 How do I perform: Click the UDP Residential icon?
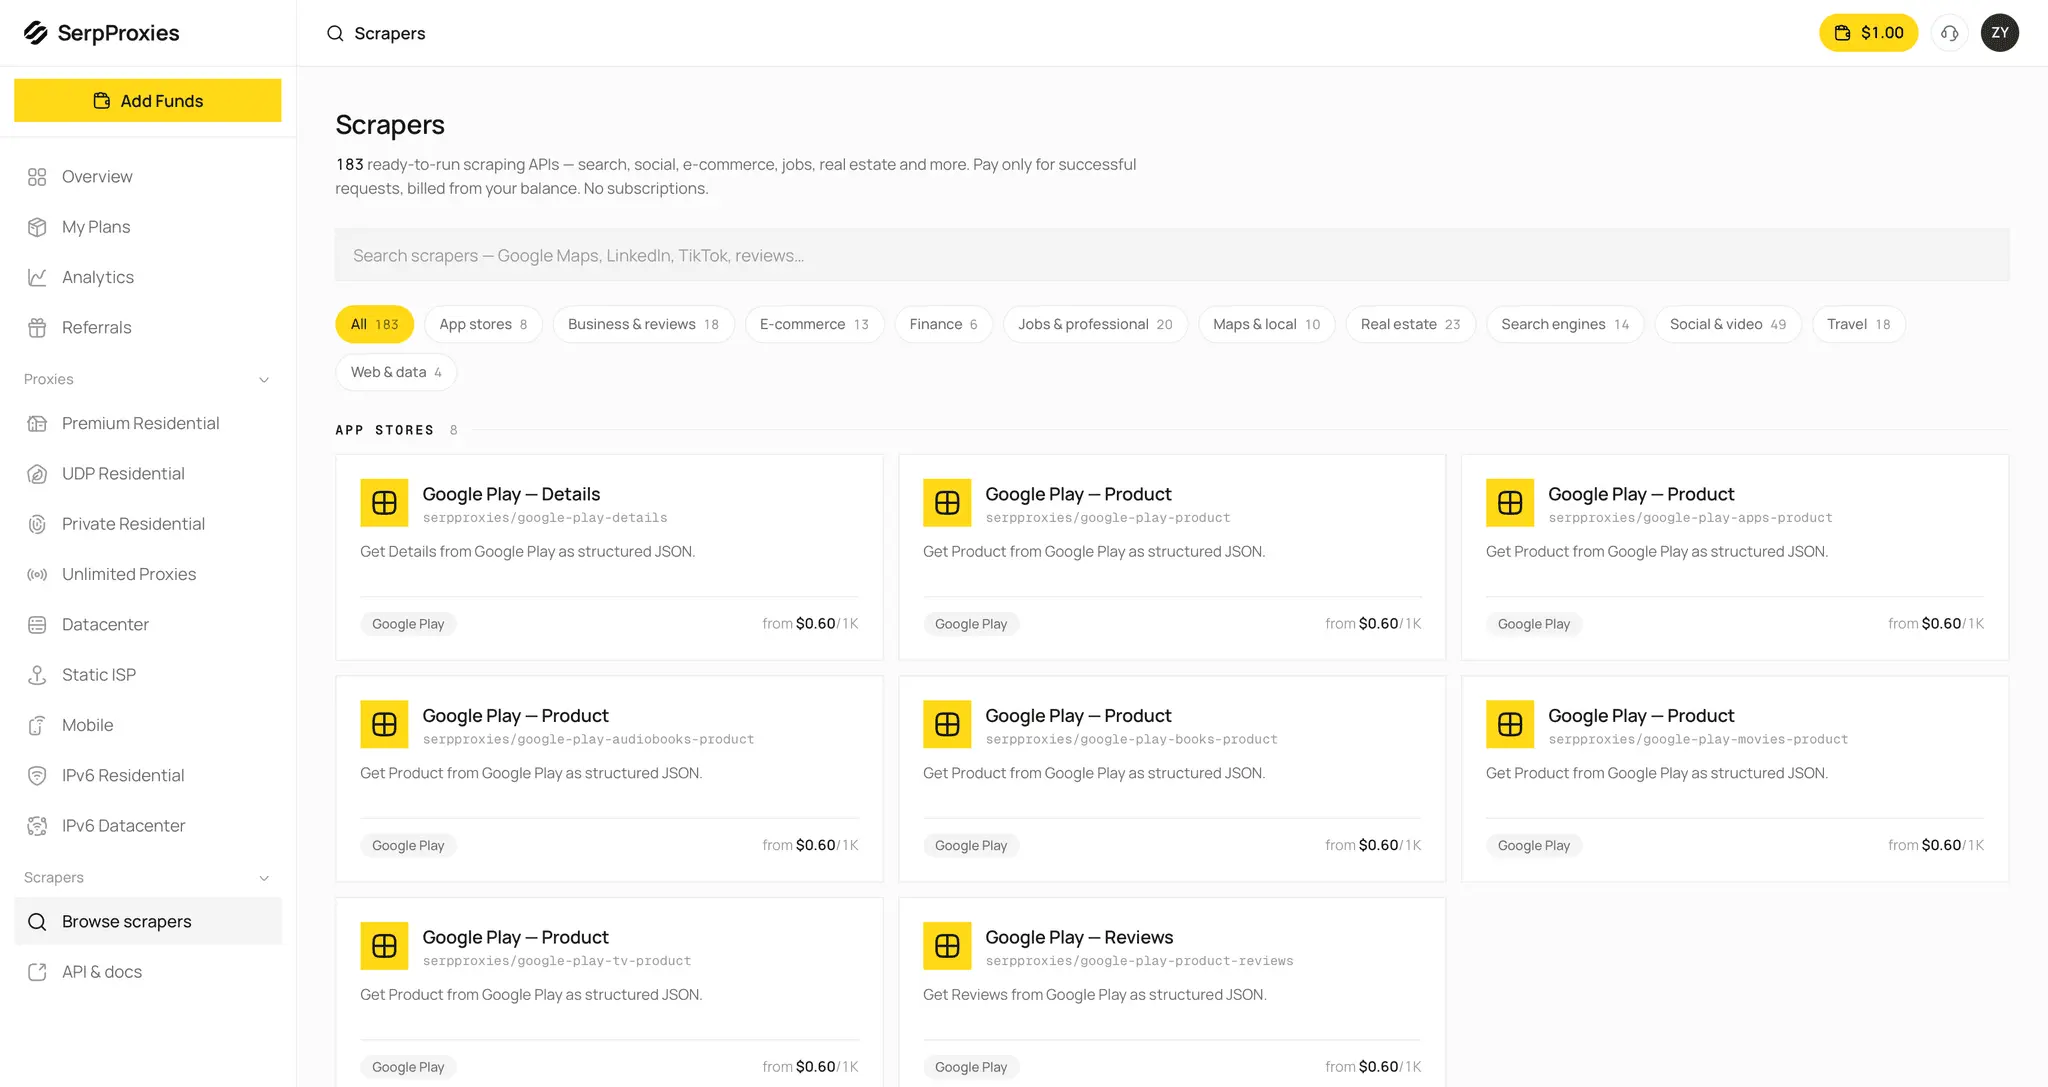click(37, 474)
